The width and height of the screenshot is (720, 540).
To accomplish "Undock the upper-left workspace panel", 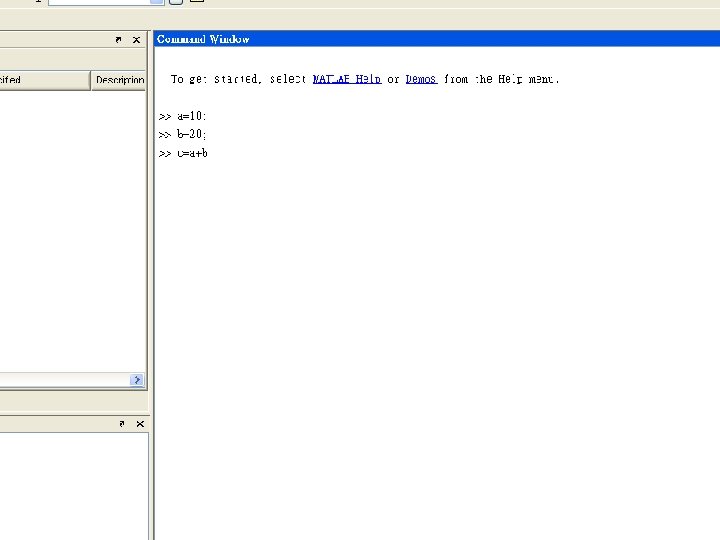I will [x=118, y=40].
